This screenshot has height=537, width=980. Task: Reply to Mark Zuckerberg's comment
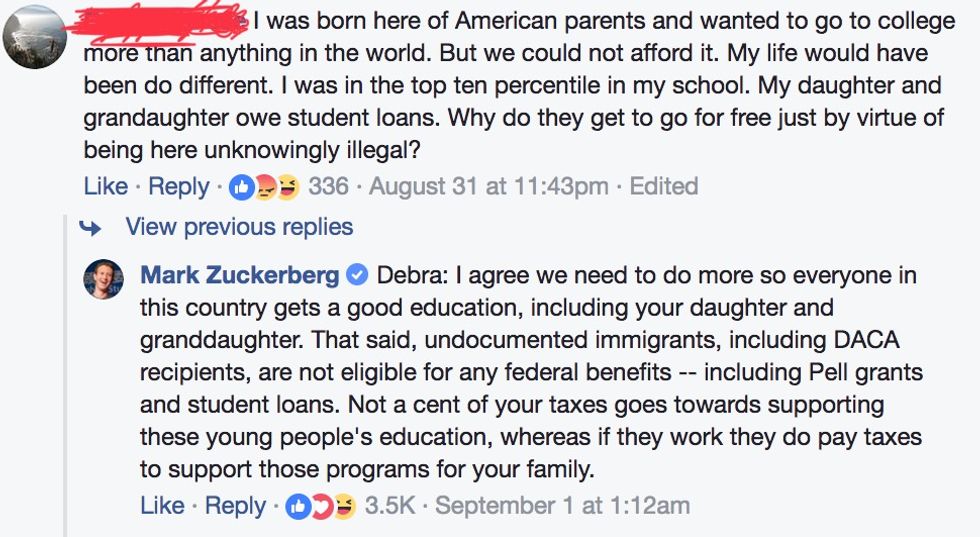pyautogui.click(x=235, y=506)
